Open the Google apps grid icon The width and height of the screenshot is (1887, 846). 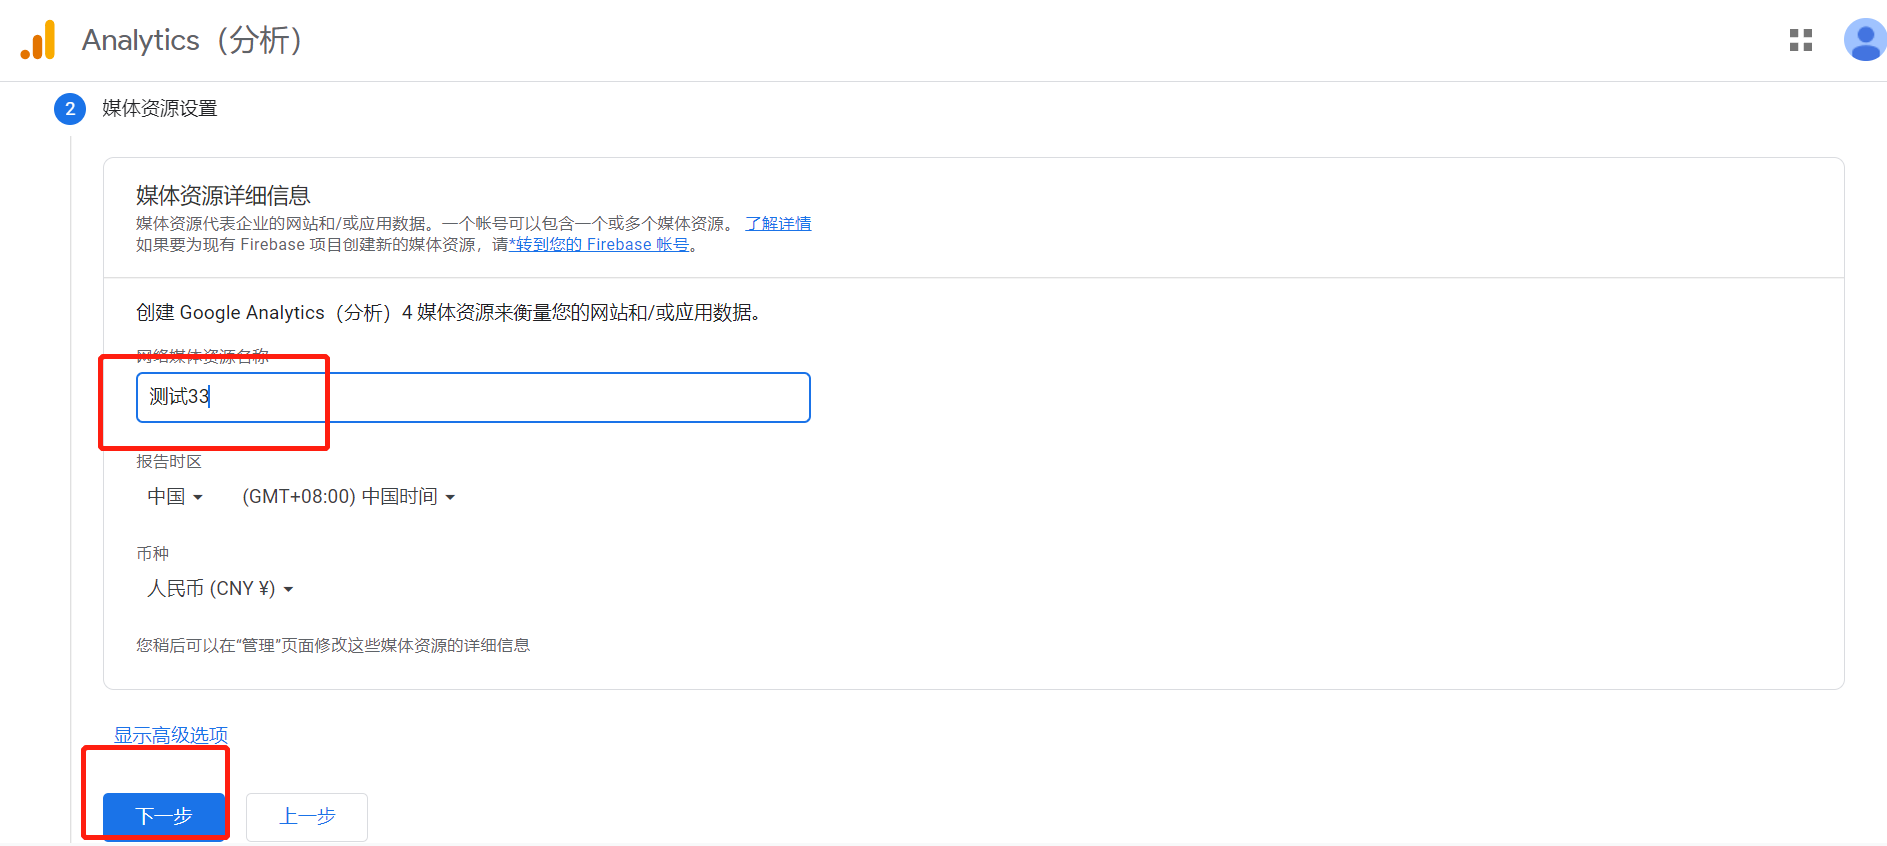click(1801, 40)
